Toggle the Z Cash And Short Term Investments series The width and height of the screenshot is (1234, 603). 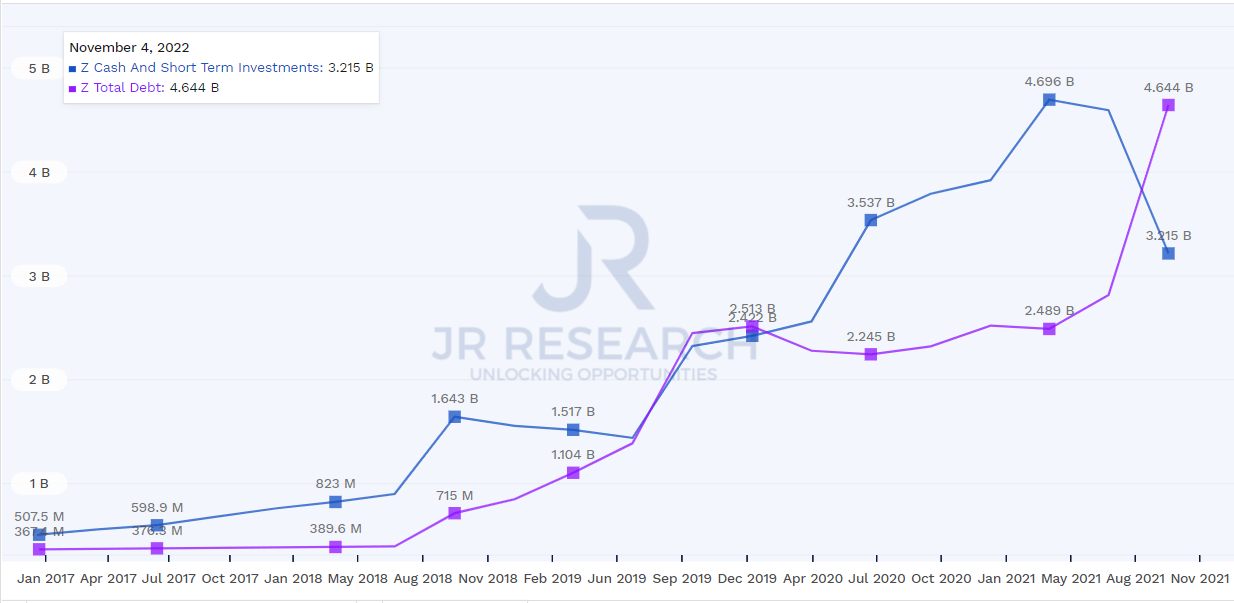[200, 68]
